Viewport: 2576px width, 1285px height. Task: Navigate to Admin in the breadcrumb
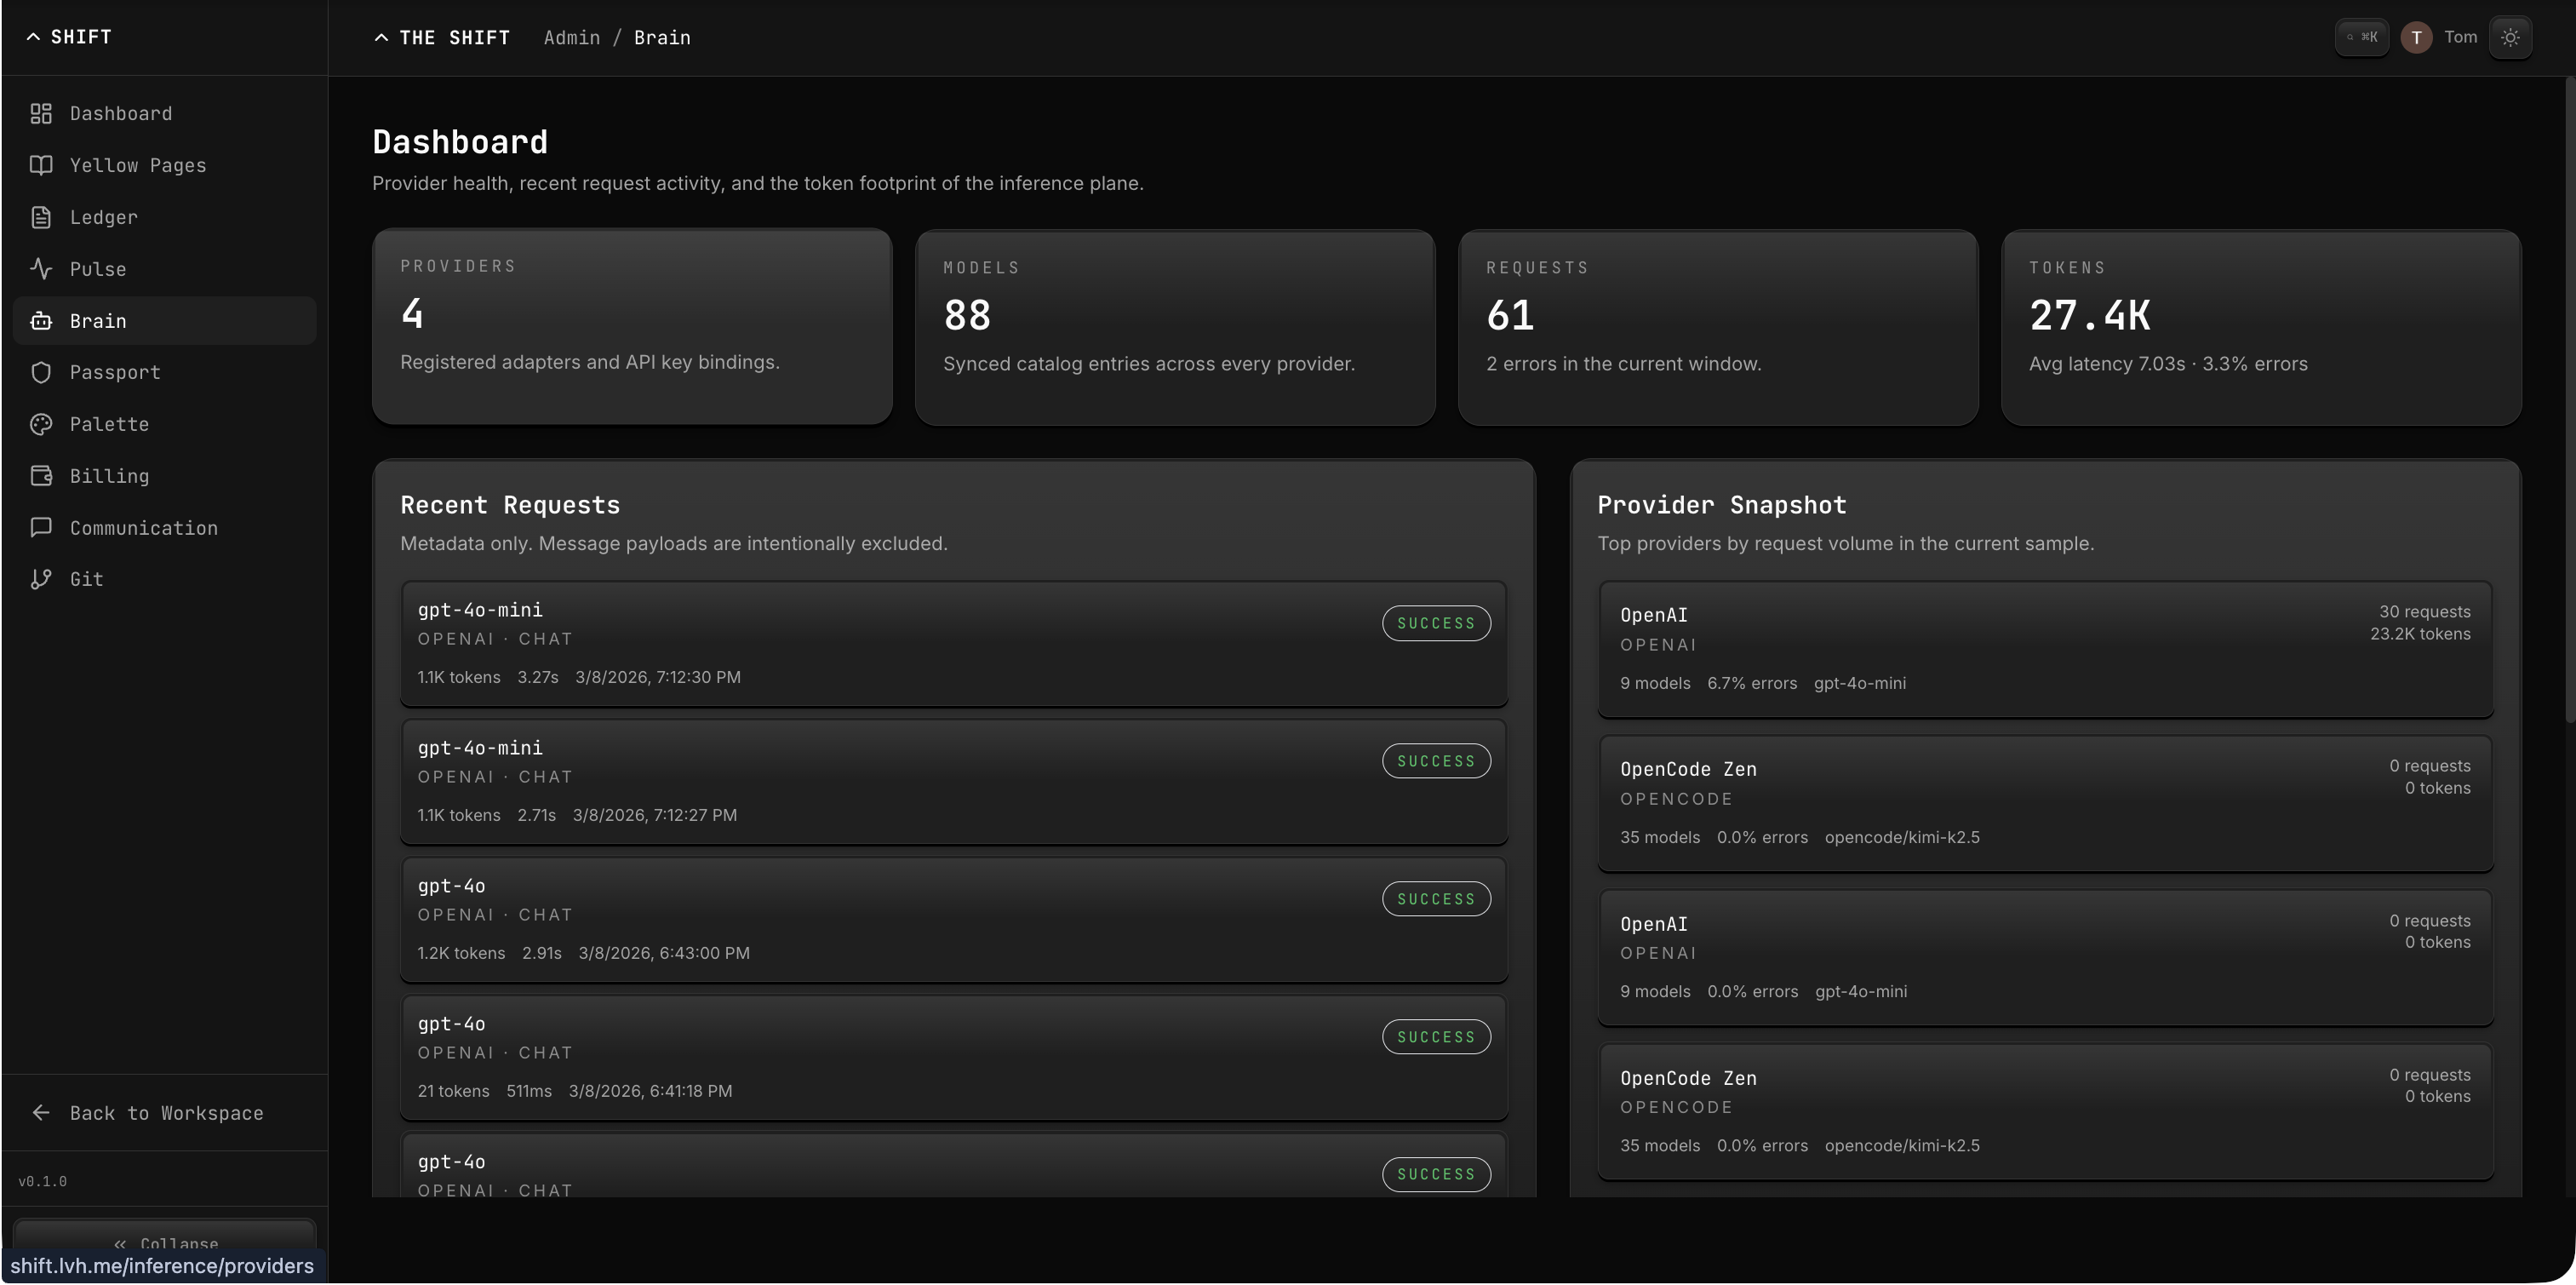coord(571,37)
